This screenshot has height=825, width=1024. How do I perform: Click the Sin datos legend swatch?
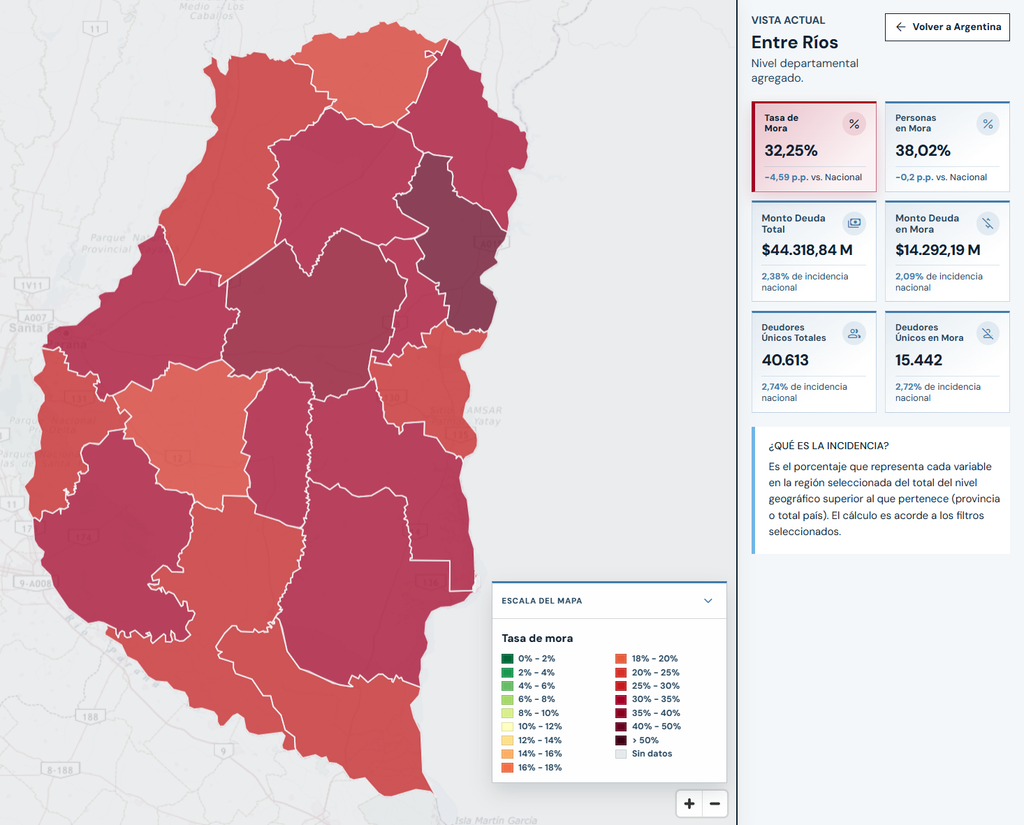pos(620,754)
